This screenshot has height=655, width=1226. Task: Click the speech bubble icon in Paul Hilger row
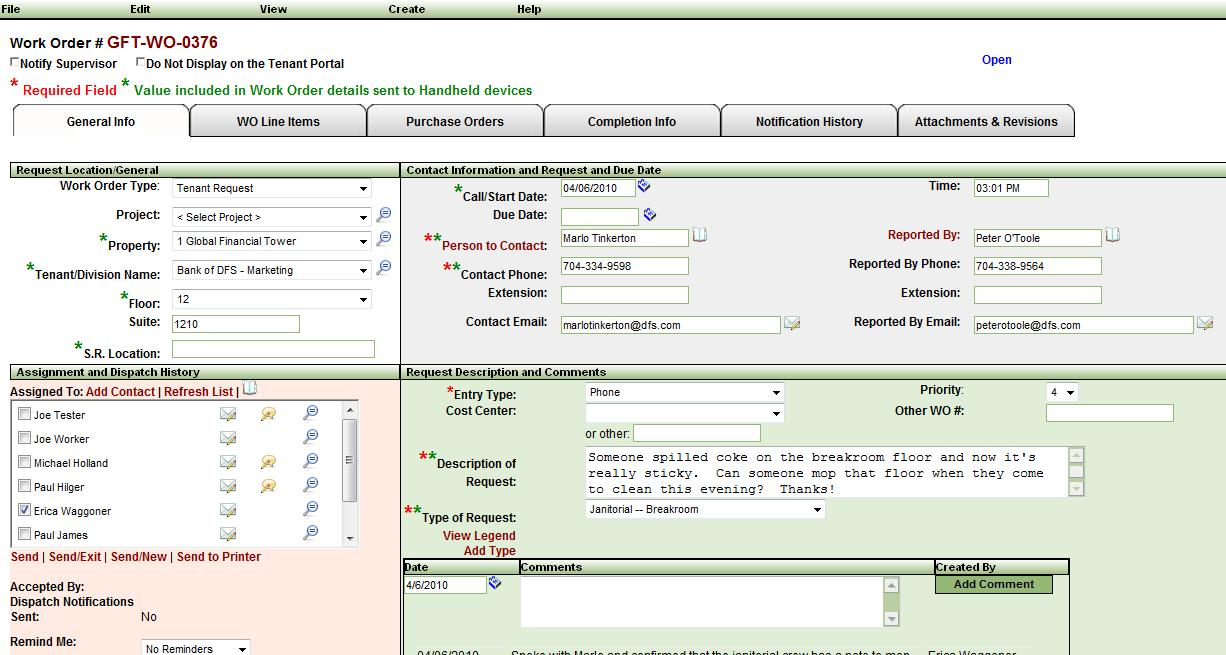[268, 486]
